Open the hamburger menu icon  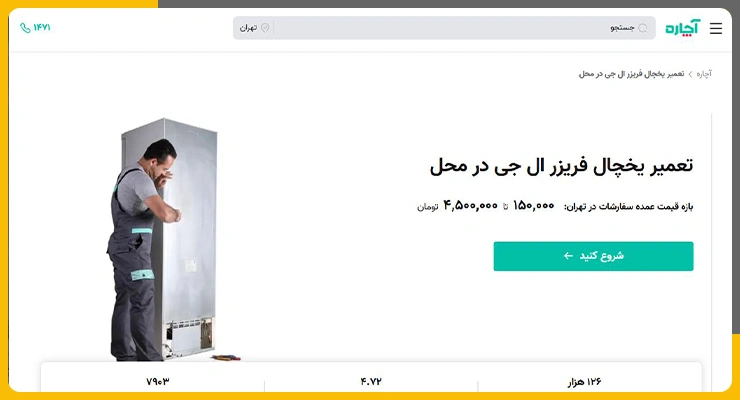click(715, 28)
